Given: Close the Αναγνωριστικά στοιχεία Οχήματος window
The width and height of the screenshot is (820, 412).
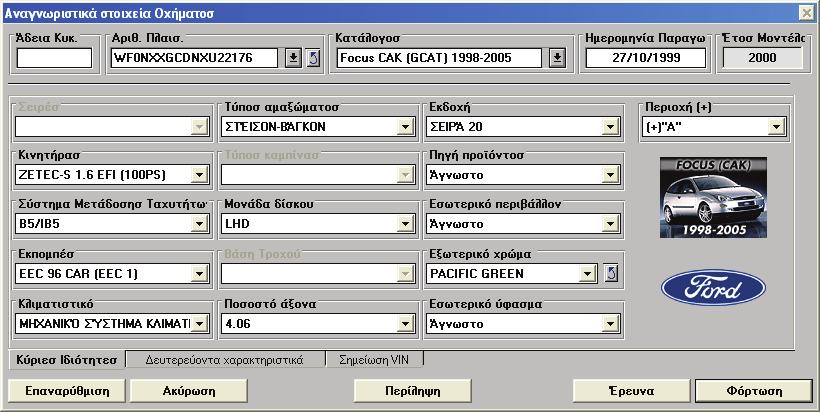Looking at the screenshot, I should [x=806, y=13].
